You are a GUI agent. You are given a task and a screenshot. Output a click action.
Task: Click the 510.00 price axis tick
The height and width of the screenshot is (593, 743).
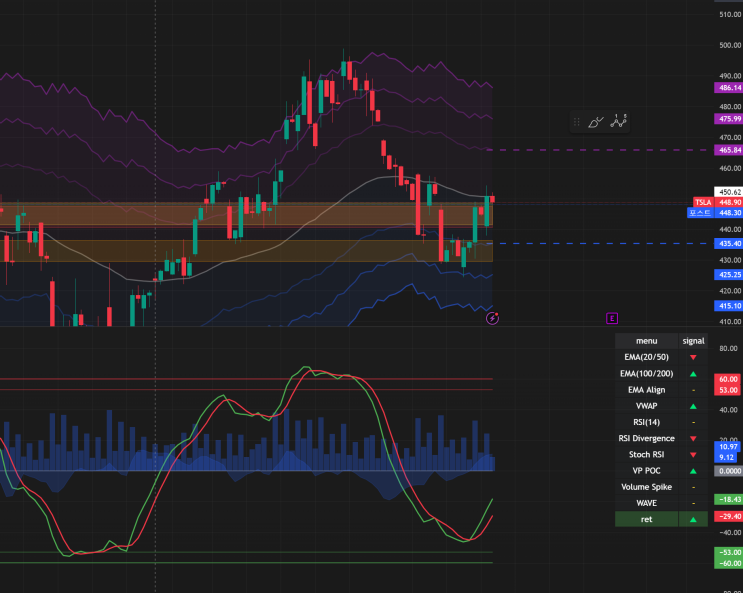click(x=730, y=15)
